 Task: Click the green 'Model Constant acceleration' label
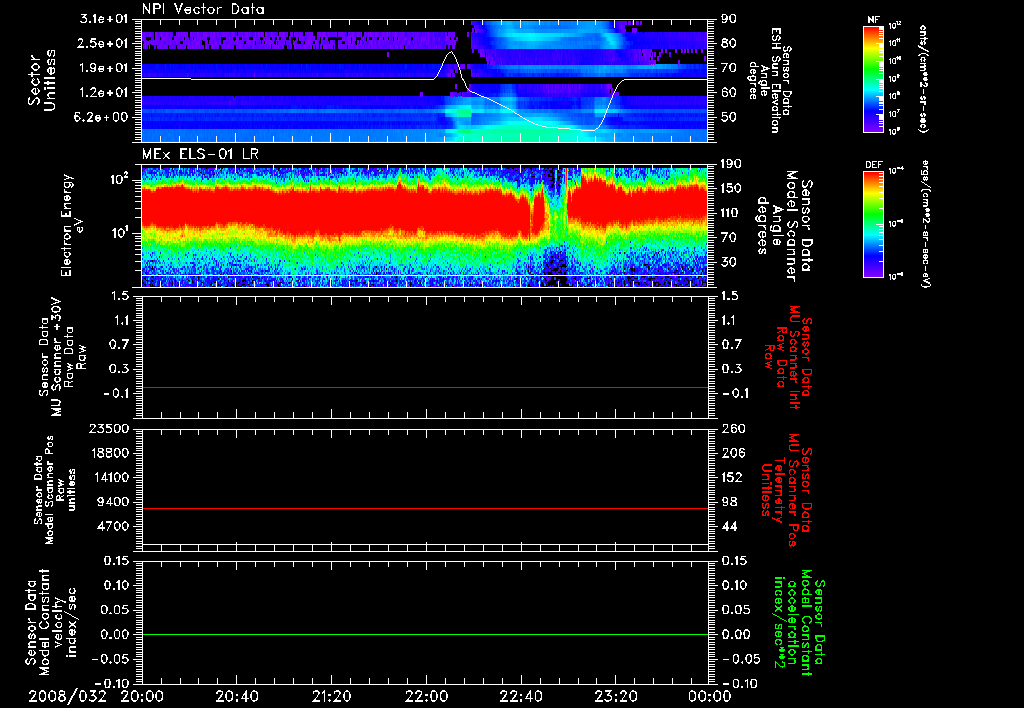click(799, 622)
